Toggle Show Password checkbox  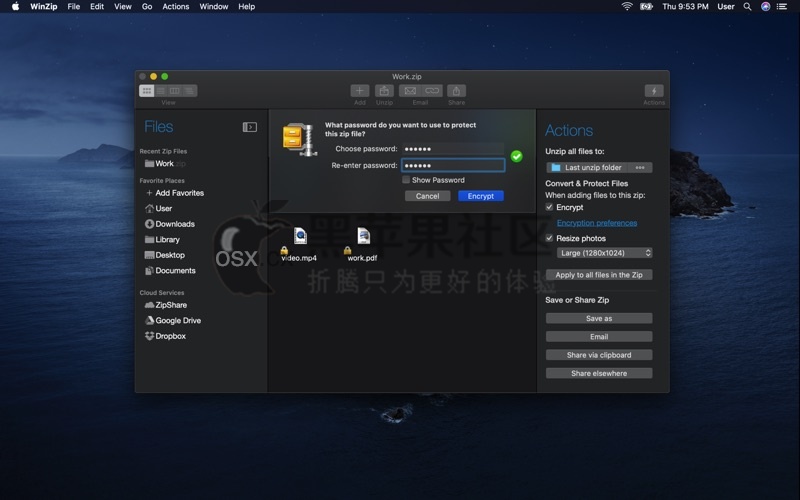tap(406, 180)
